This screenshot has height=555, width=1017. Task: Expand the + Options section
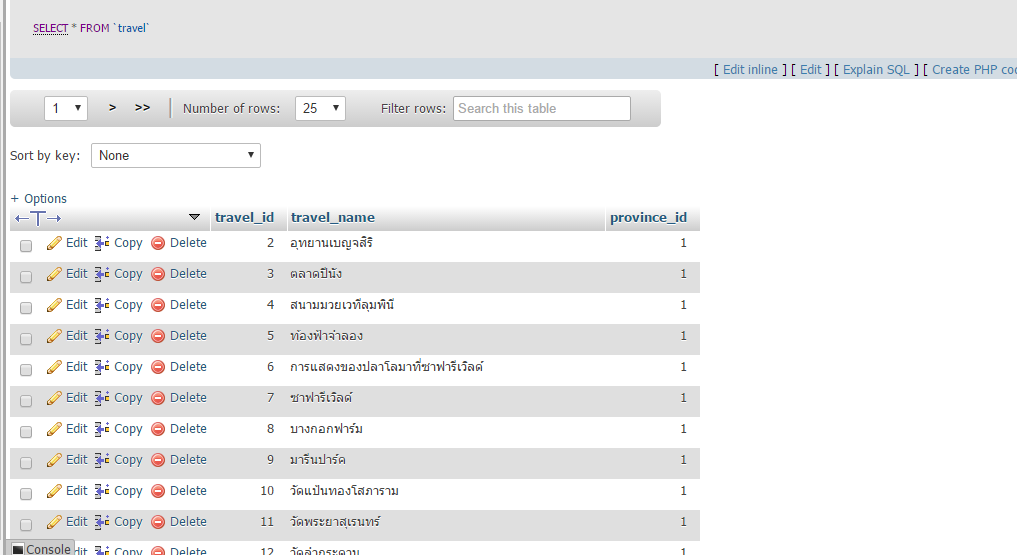point(38,198)
